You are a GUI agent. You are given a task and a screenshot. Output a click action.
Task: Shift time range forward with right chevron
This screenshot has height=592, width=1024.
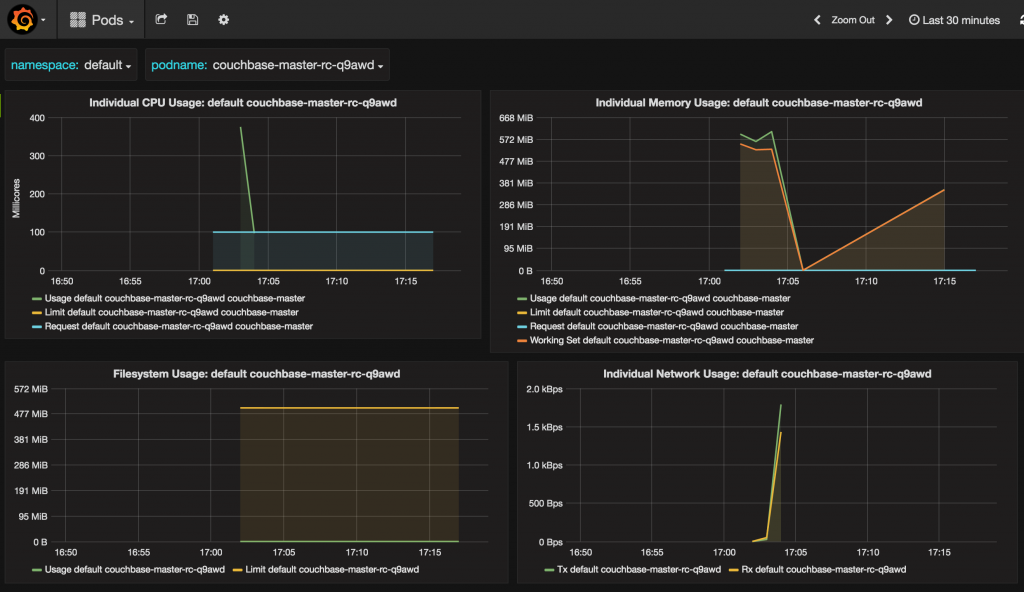889,20
